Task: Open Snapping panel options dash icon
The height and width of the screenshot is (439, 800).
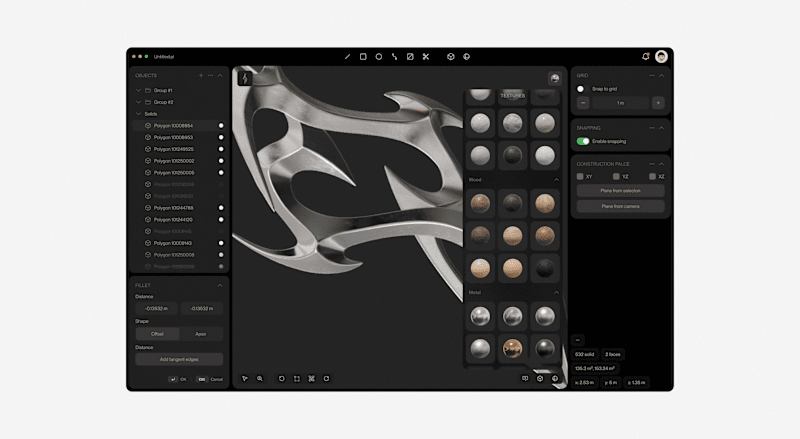Action: click(x=652, y=128)
